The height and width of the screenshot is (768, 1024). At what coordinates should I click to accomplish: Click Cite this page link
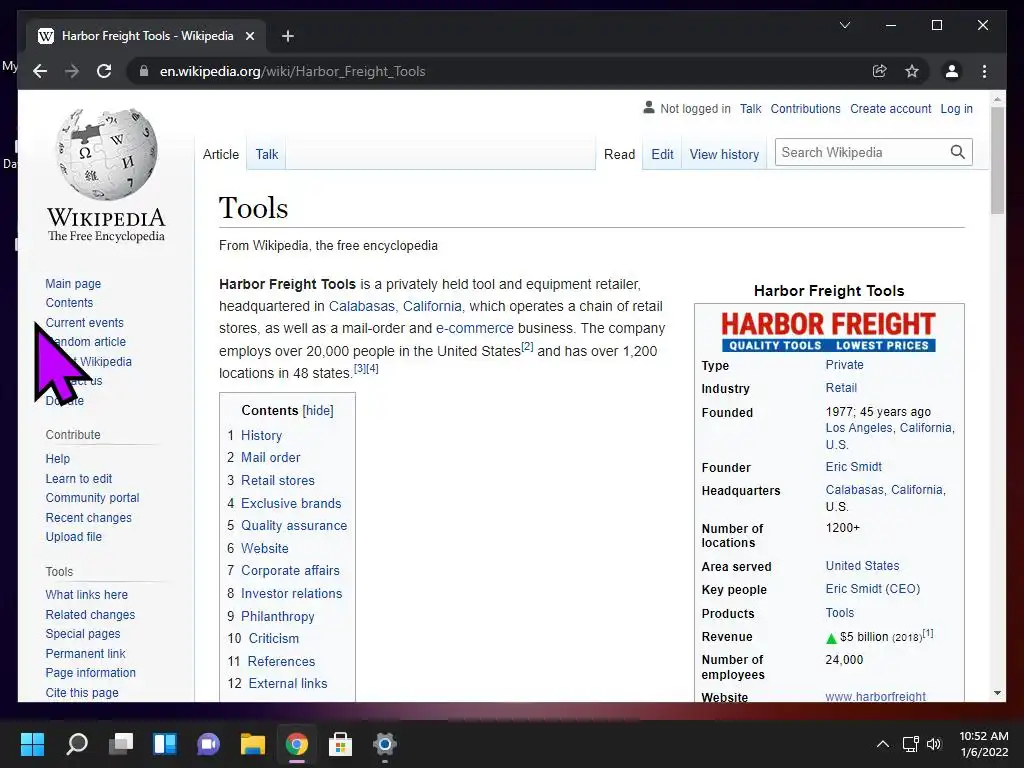coord(82,692)
